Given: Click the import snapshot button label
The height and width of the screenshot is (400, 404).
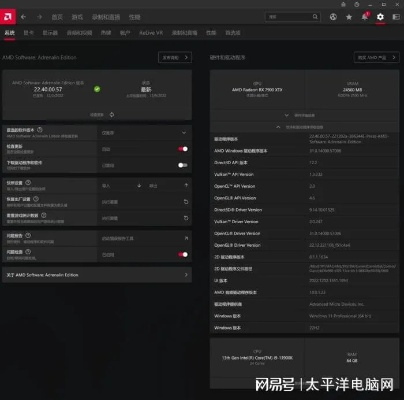Looking at the screenshot, I should tap(106, 186).
